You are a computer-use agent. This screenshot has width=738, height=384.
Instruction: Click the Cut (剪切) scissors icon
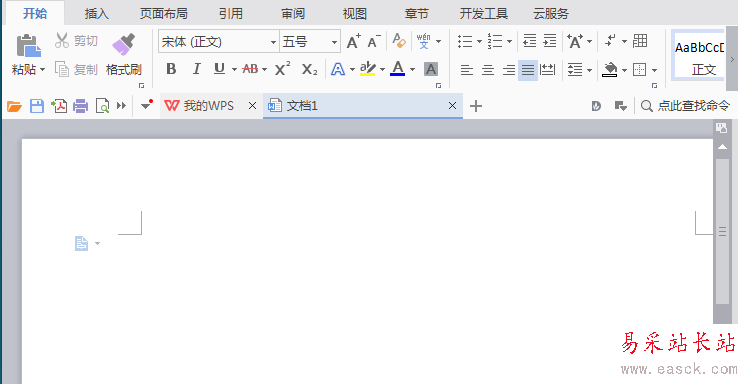[x=62, y=40]
